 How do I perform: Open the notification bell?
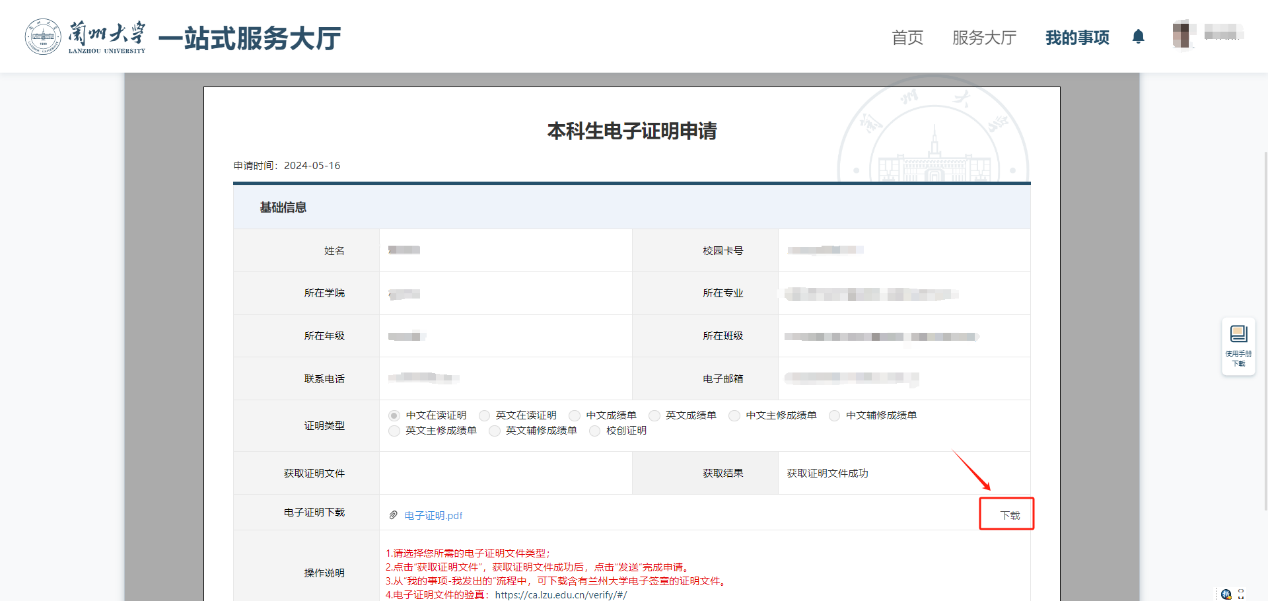pos(1138,36)
